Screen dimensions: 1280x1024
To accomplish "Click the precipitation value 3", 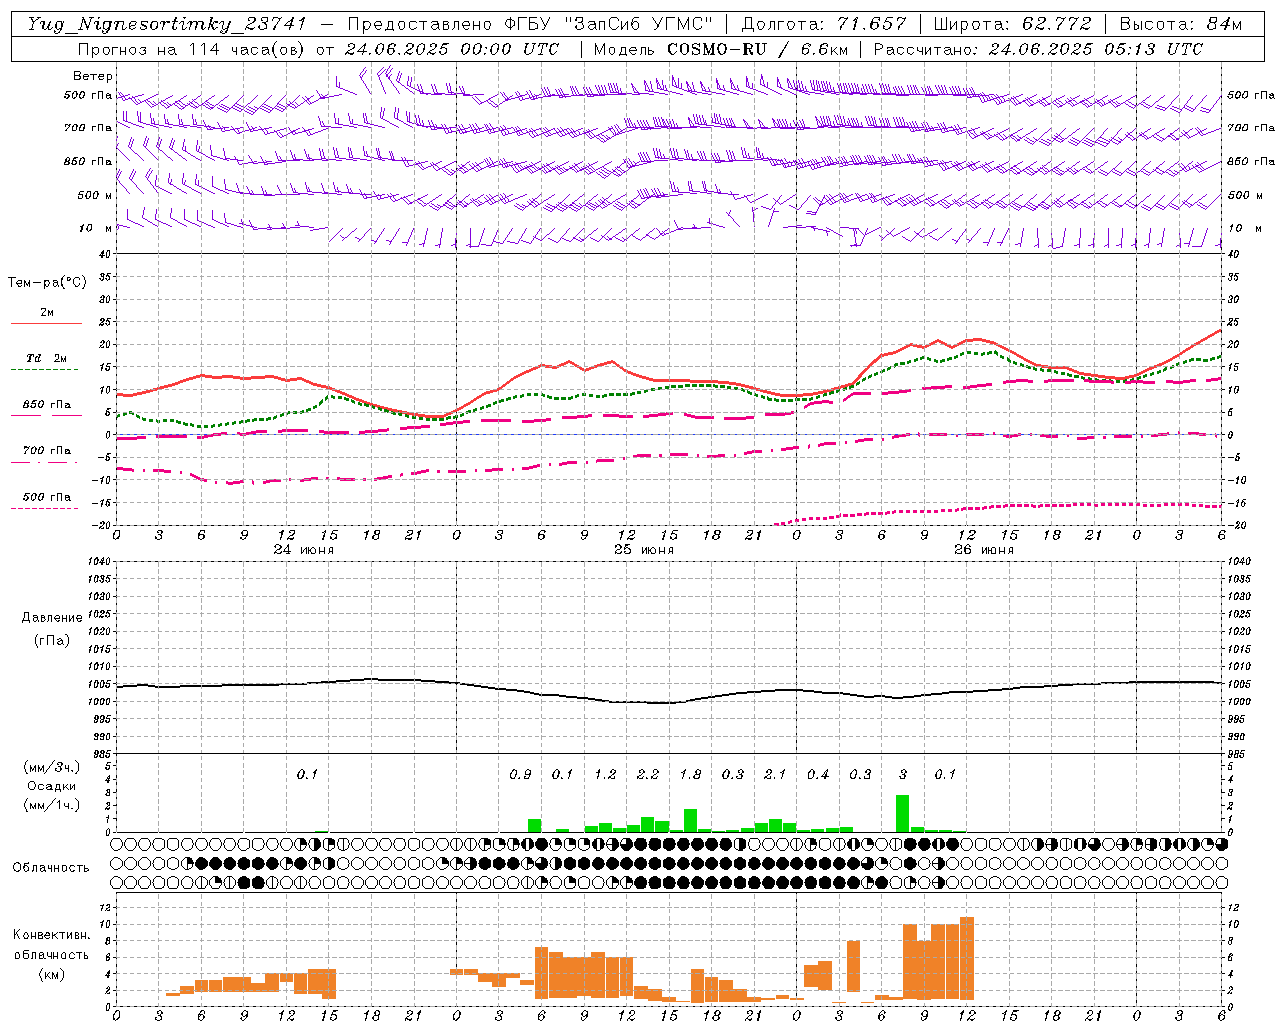I will click(x=903, y=774).
